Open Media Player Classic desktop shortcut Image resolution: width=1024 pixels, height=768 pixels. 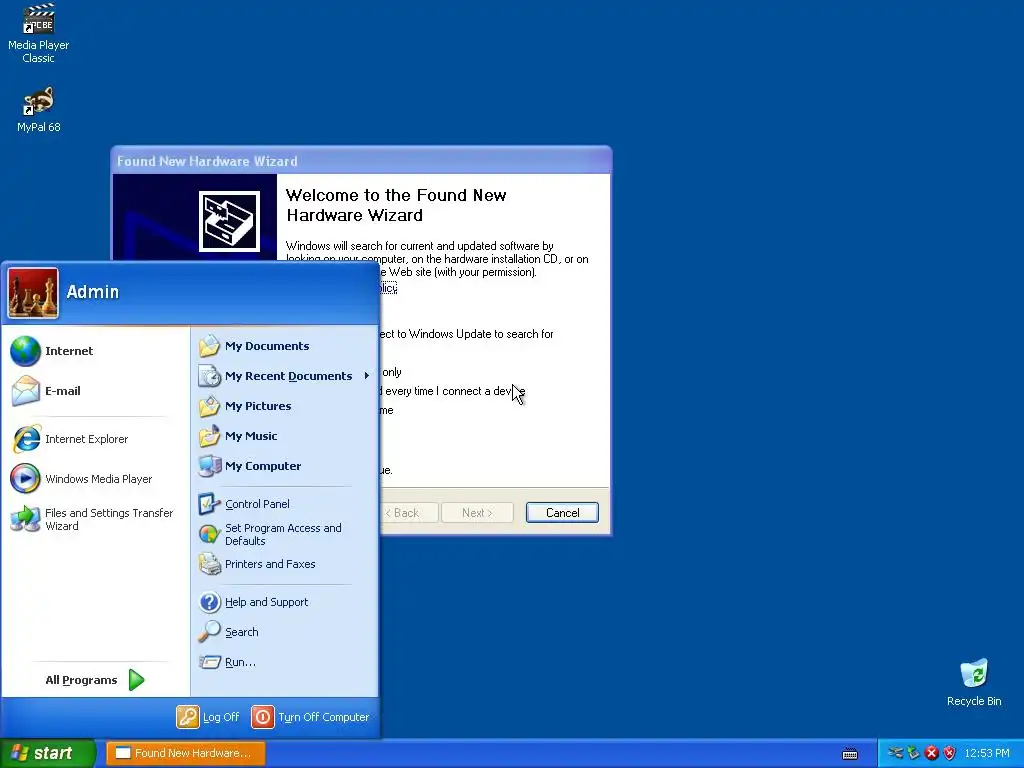pos(39,33)
